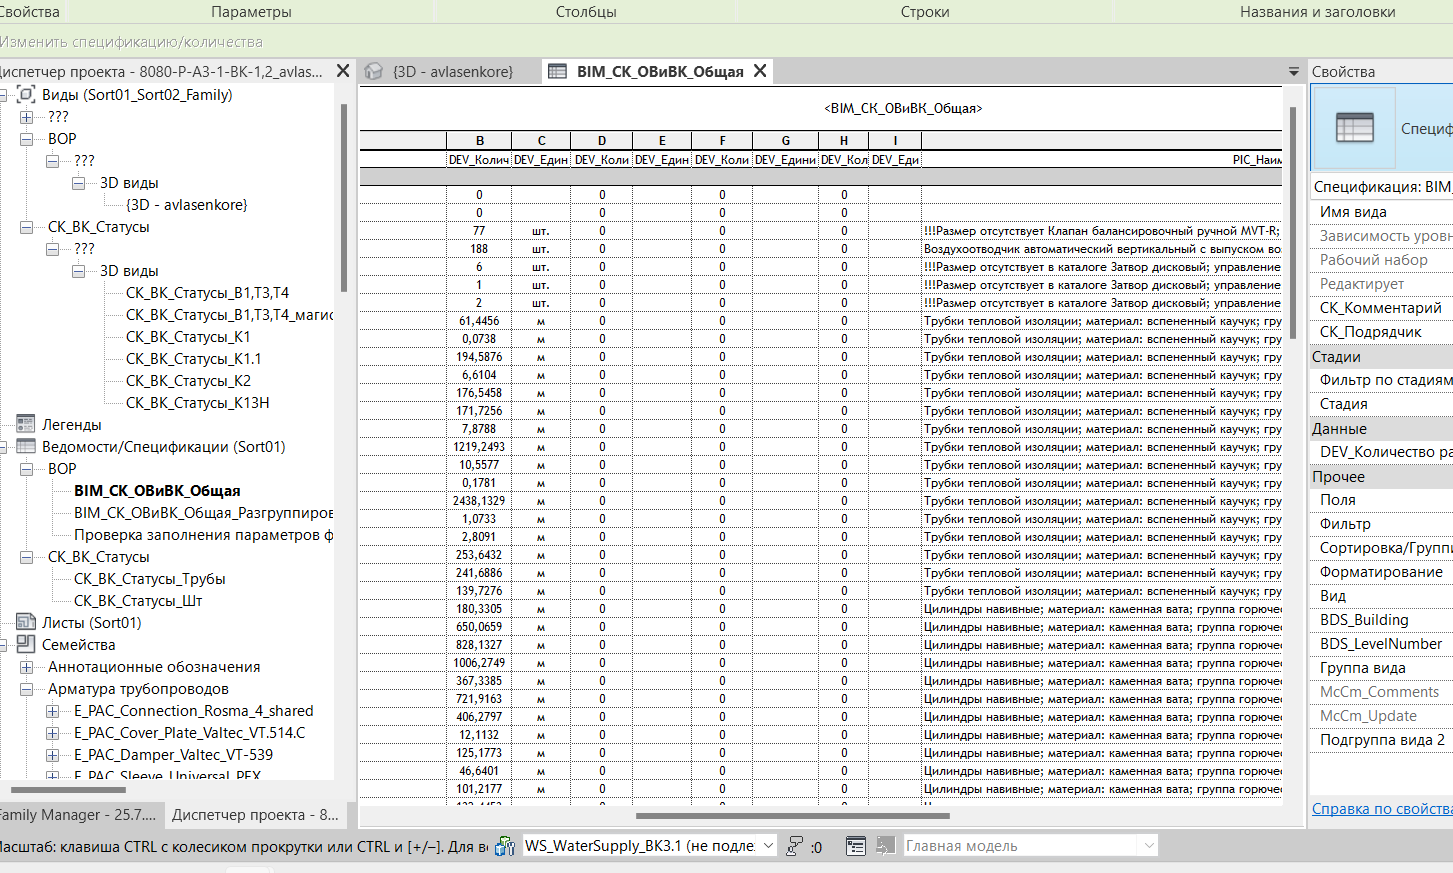The height and width of the screenshot is (873, 1453).
Task: Click the Форматирование property row
Action: [1382, 572]
